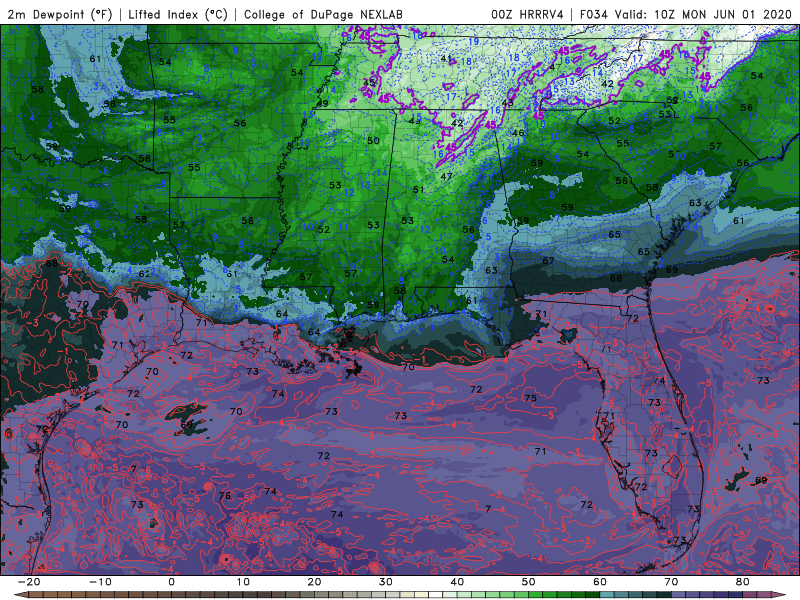Image resolution: width=800 pixels, height=600 pixels.
Task: Click the '80' label on the color scale
Action: click(x=743, y=582)
